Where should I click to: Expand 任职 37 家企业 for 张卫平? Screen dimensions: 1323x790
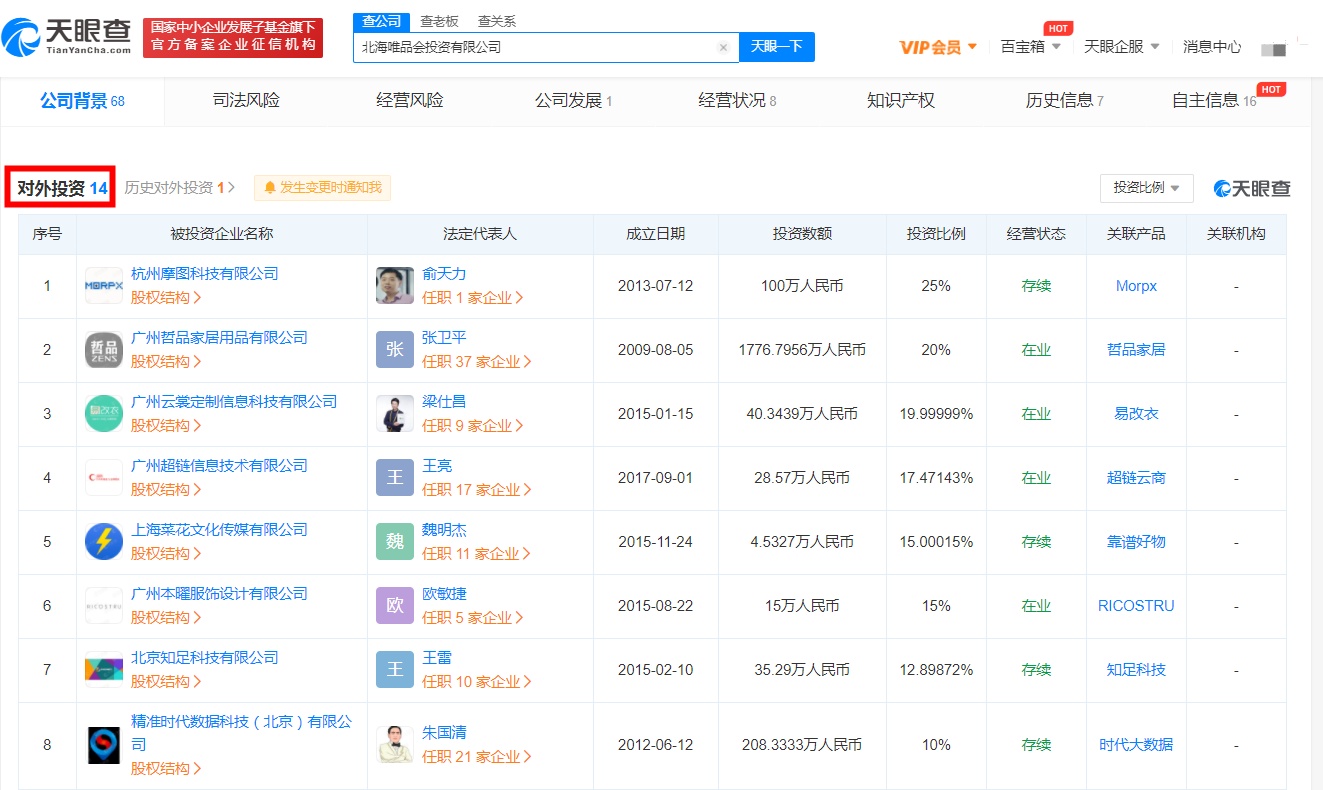(477, 361)
